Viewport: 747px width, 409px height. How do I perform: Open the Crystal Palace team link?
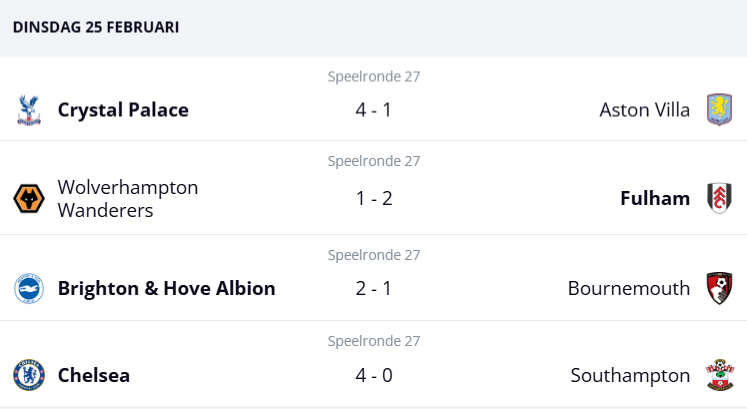coord(123,110)
